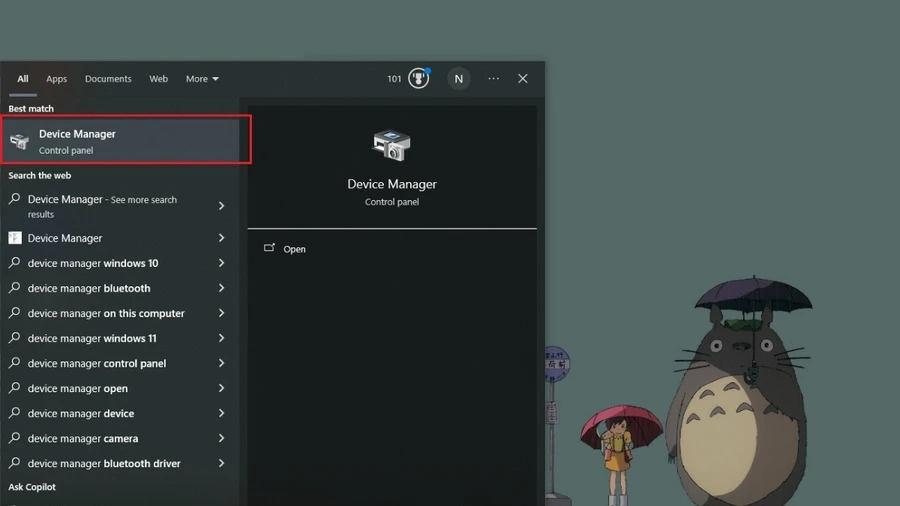This screenshot has height=506, width=900.
Task: Click search icon beside 'on this computer'
Action: click(14, 313)
